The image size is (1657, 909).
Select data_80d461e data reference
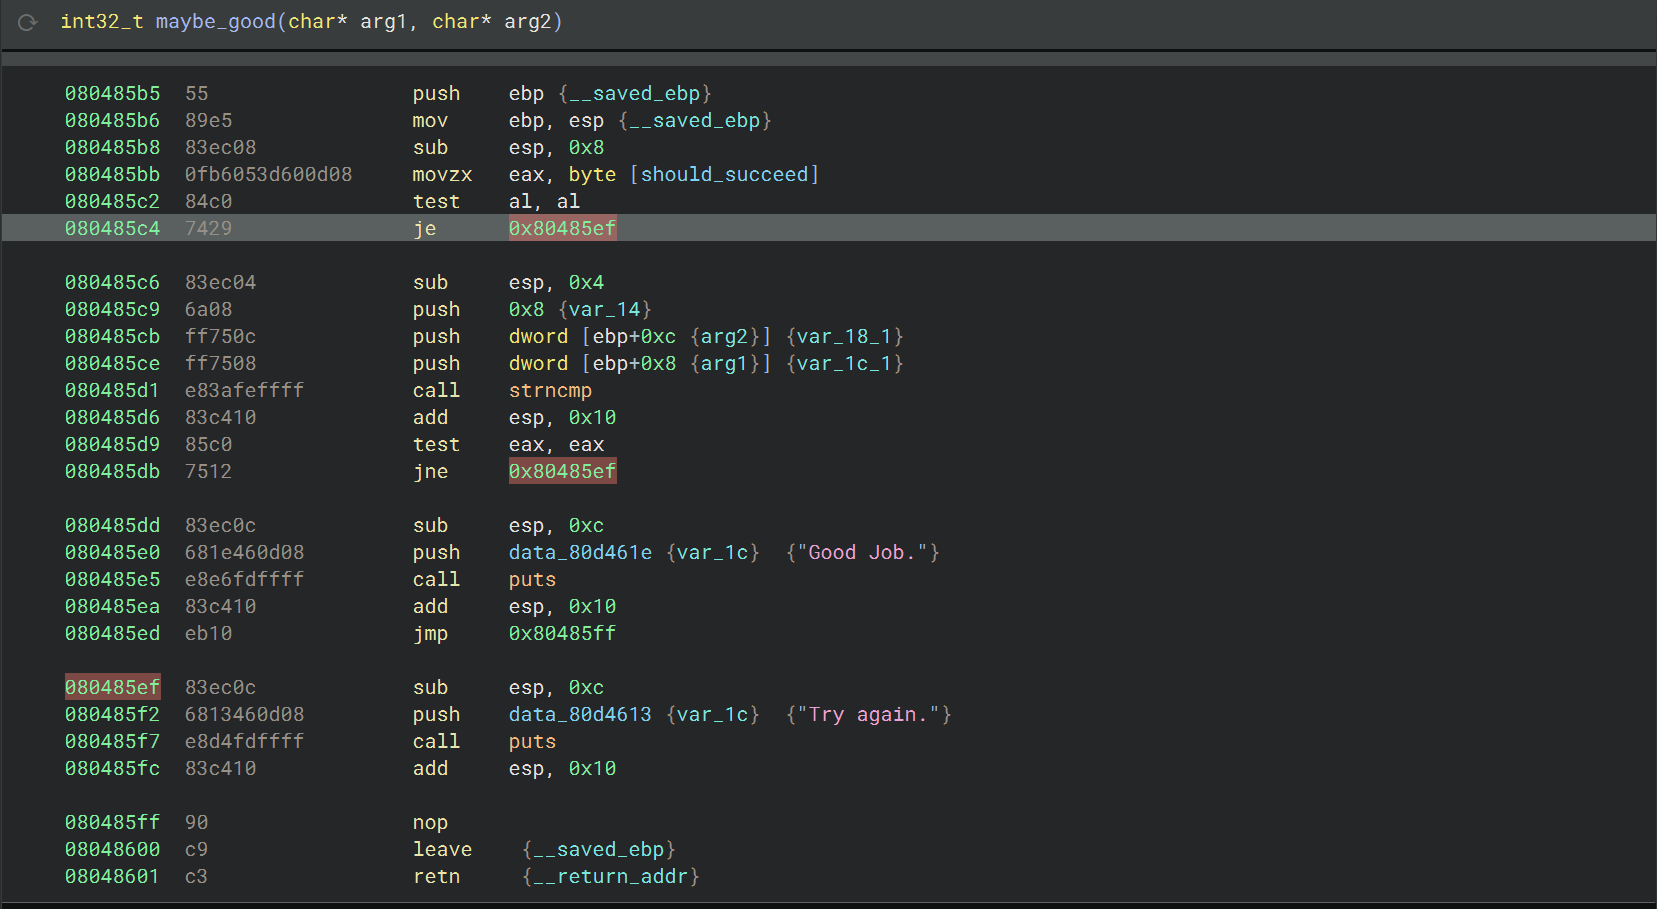tap(580, 552)
